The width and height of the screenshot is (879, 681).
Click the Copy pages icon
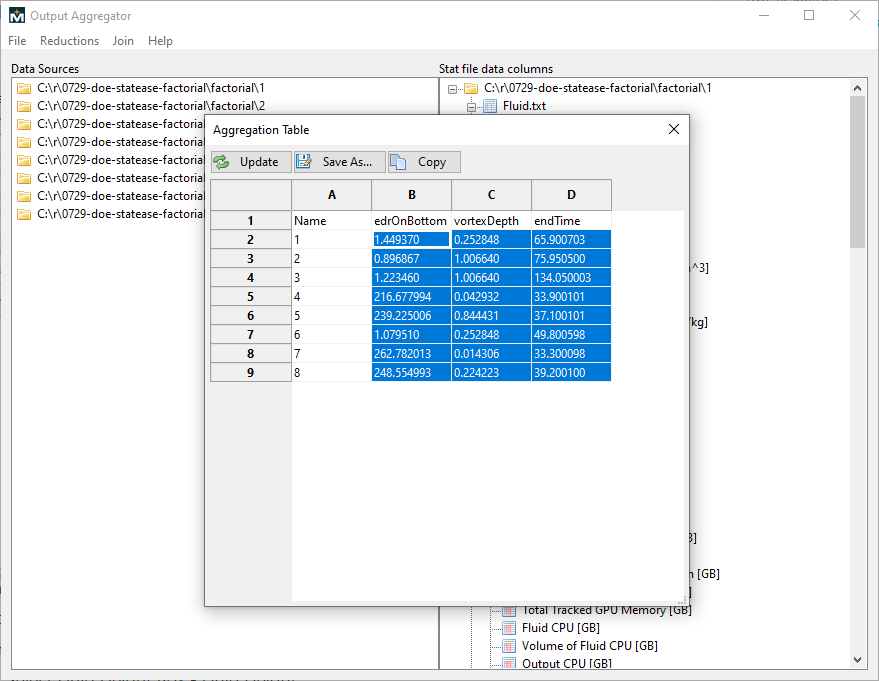point(398,162)
